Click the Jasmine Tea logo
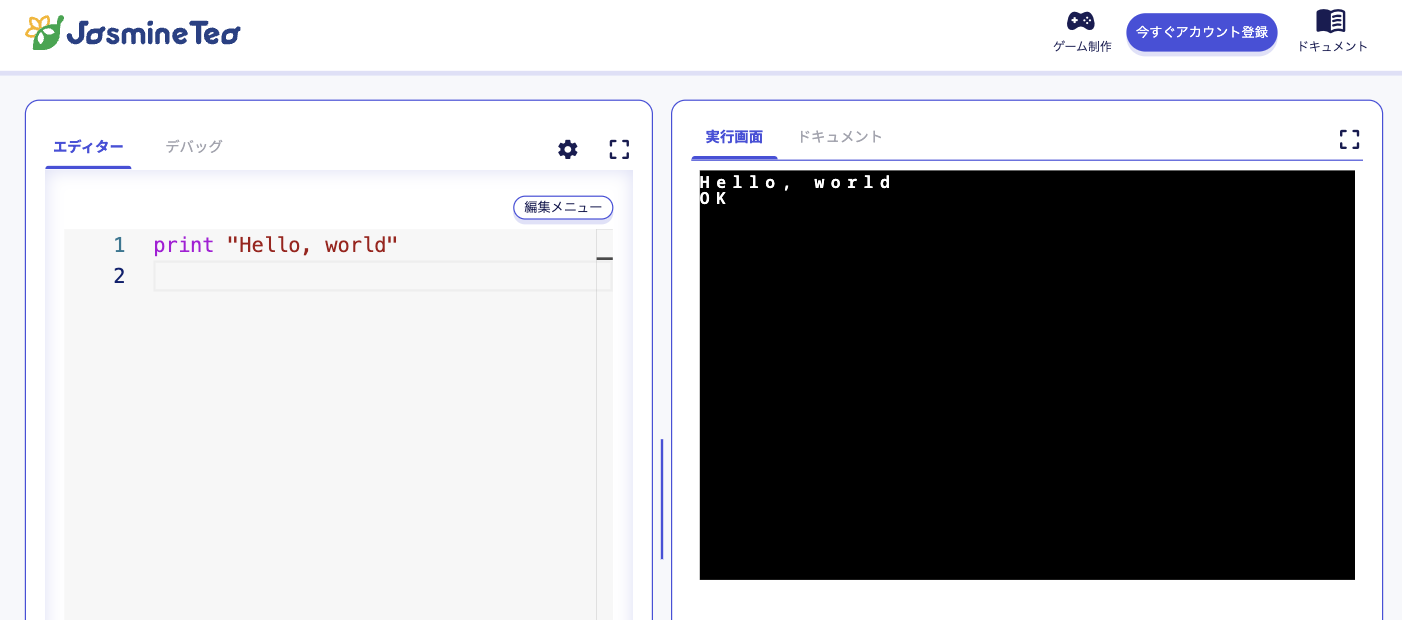 133,33
